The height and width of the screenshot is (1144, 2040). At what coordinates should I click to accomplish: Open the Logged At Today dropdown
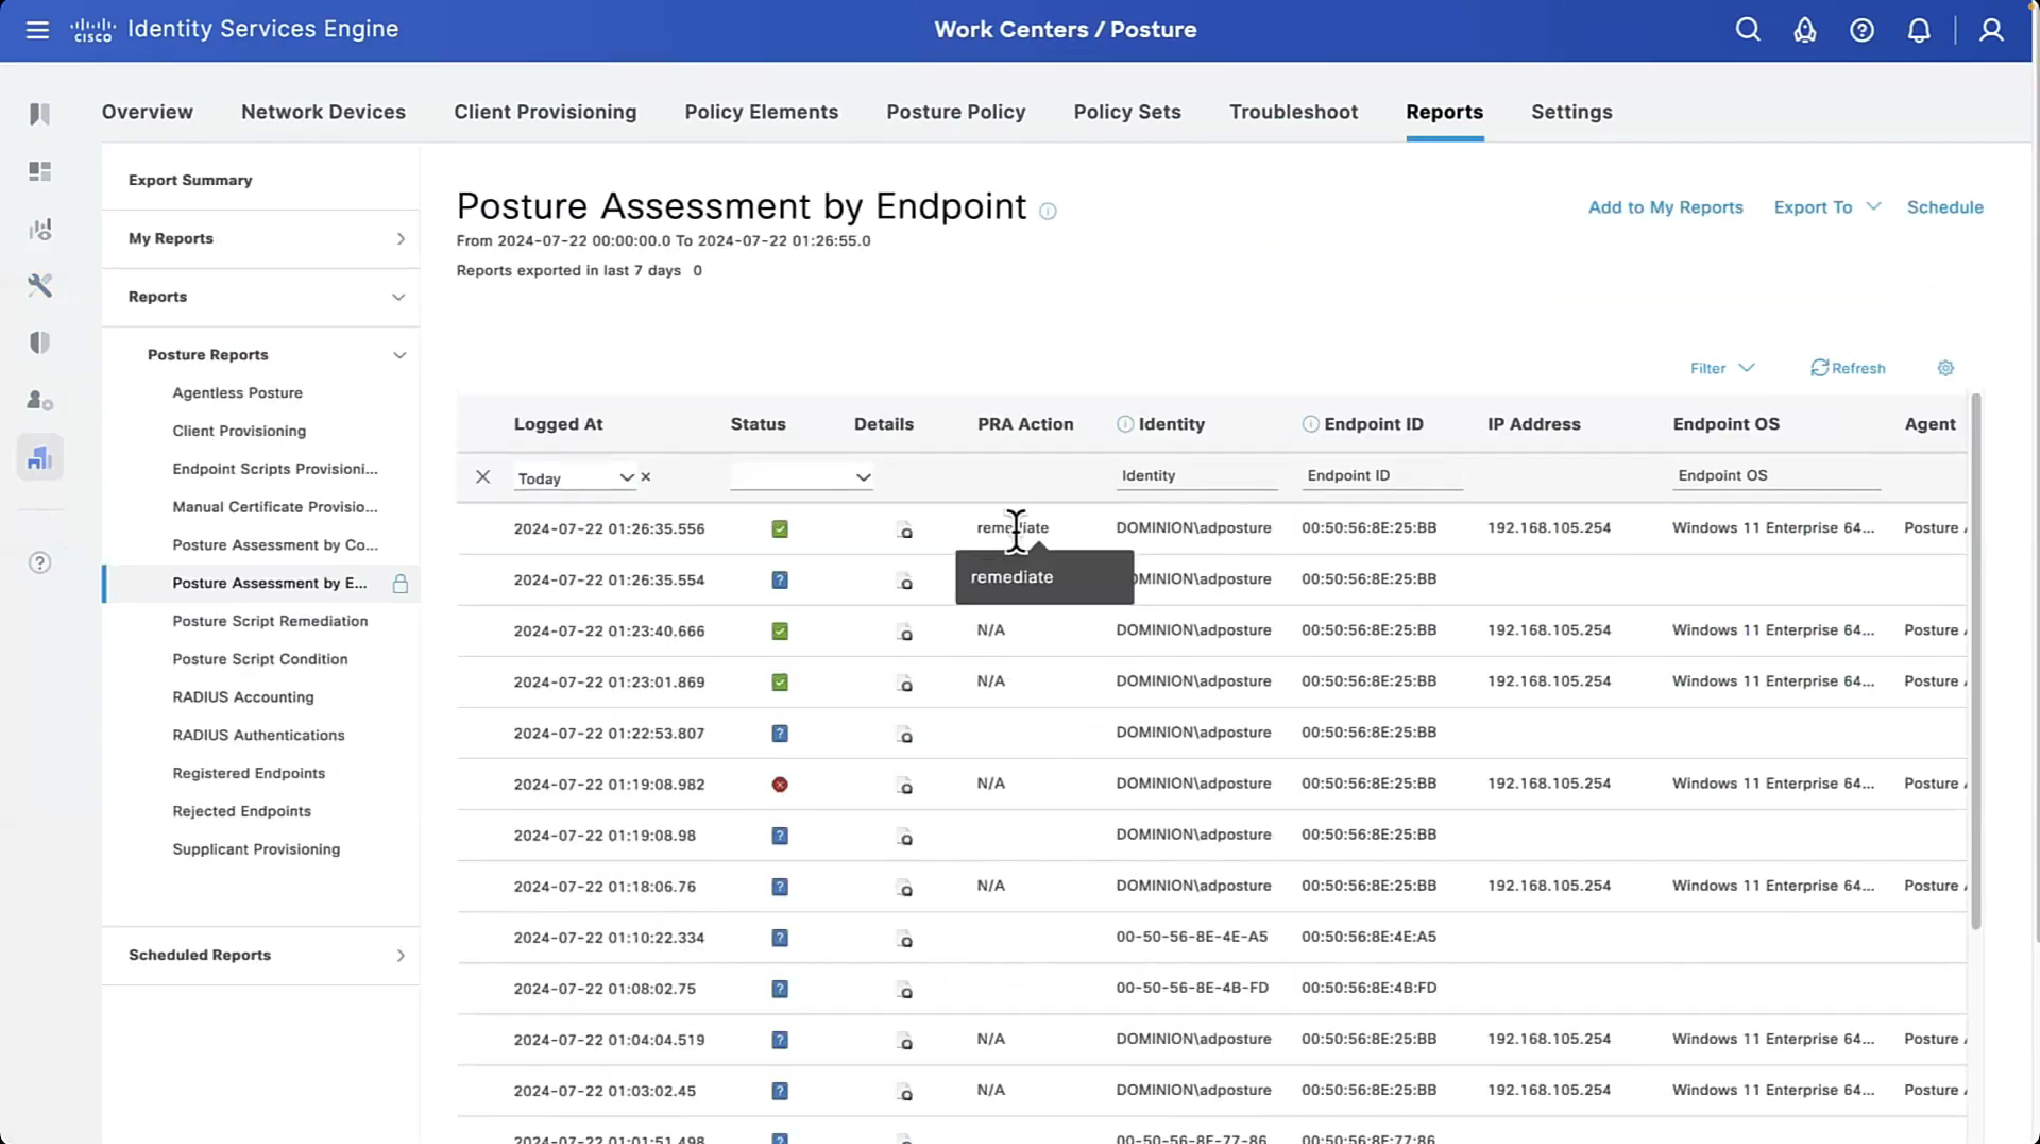tap(575, 478)
